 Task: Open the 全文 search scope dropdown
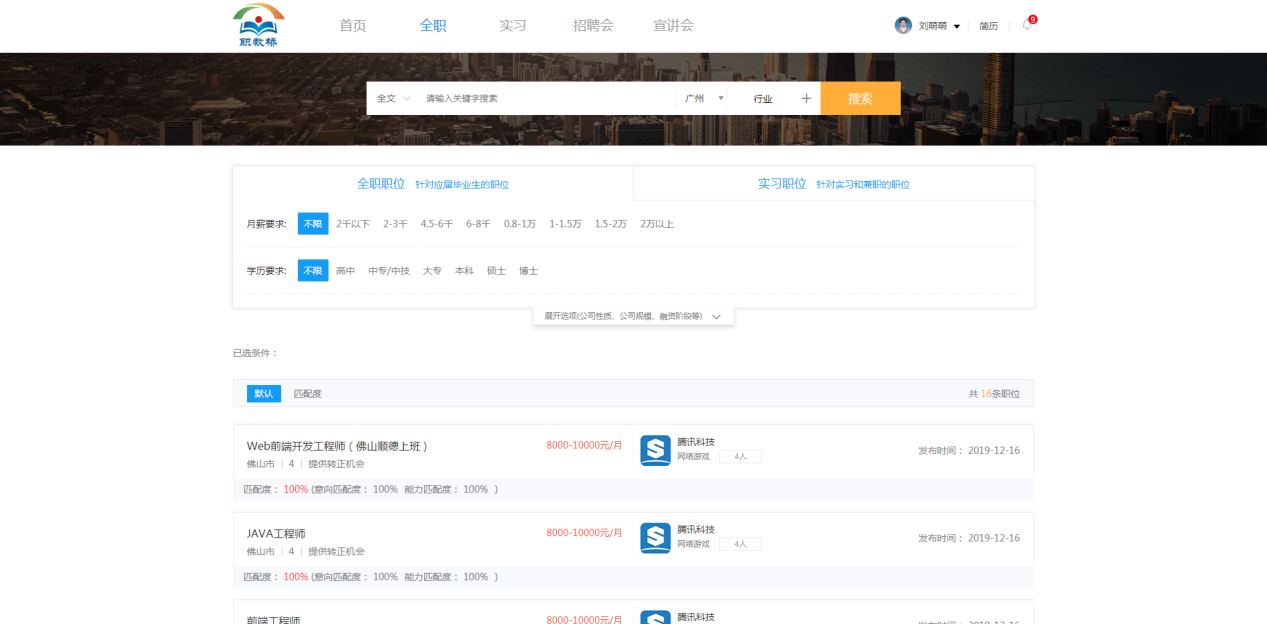coord(393,99)
